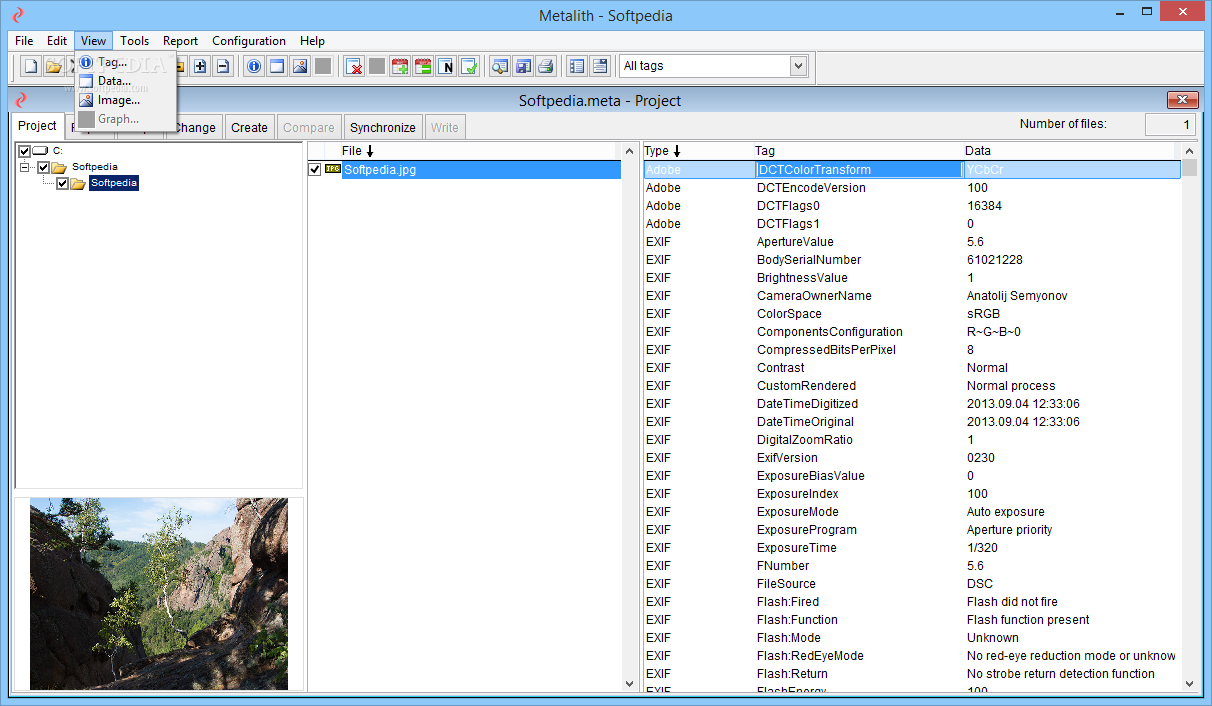Click up arrow of file list scrollbar

(x=629, y=151)
